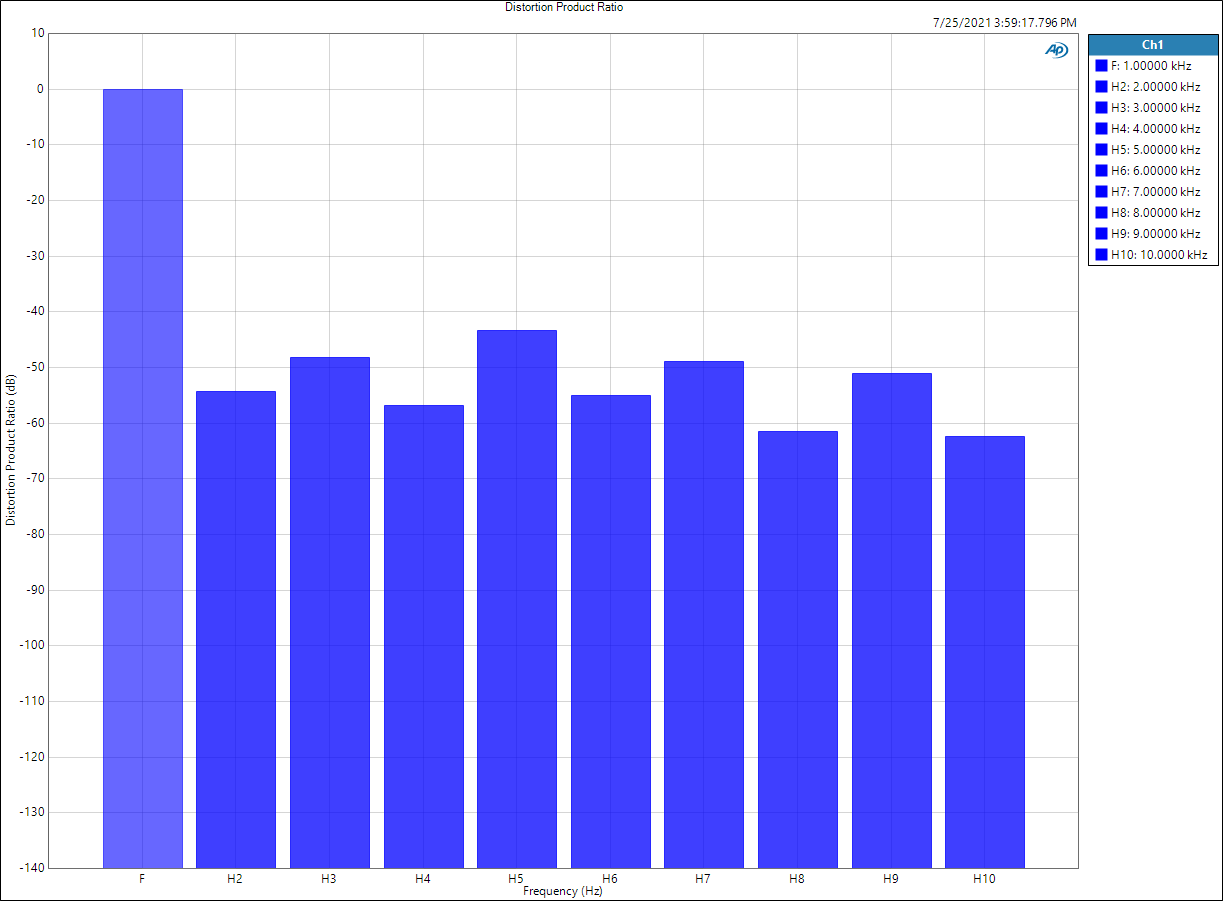Select legend entry text H6: 6.00000 kHz
Image resolution: width=1223 pixels, height=901 pixels.
point(1156,170)
